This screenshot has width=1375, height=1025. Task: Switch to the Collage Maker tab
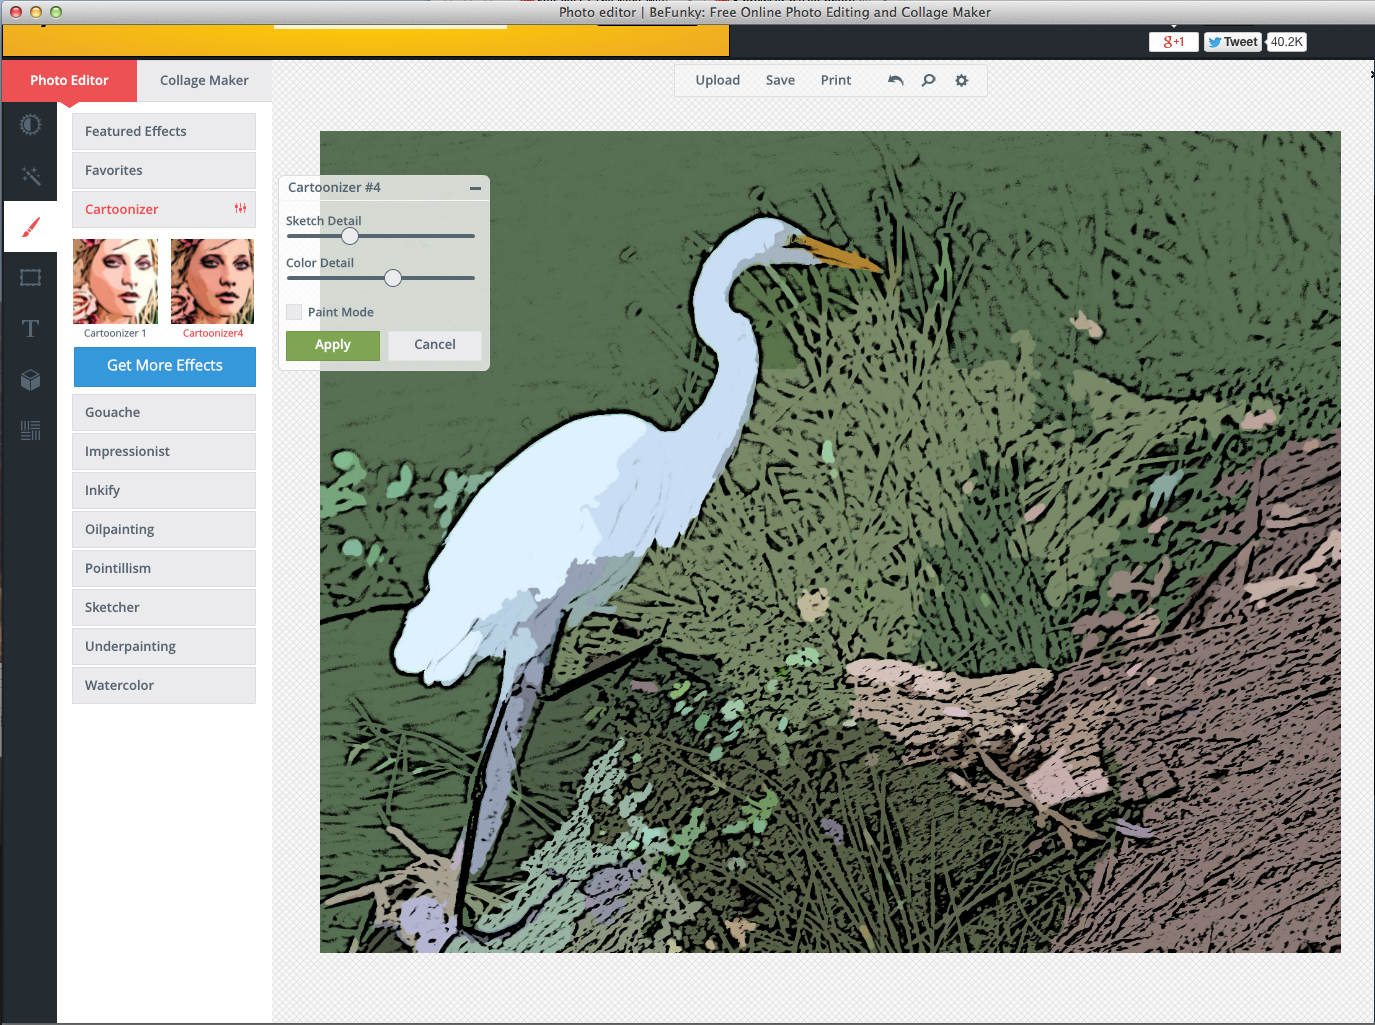[x=204, y=80]
